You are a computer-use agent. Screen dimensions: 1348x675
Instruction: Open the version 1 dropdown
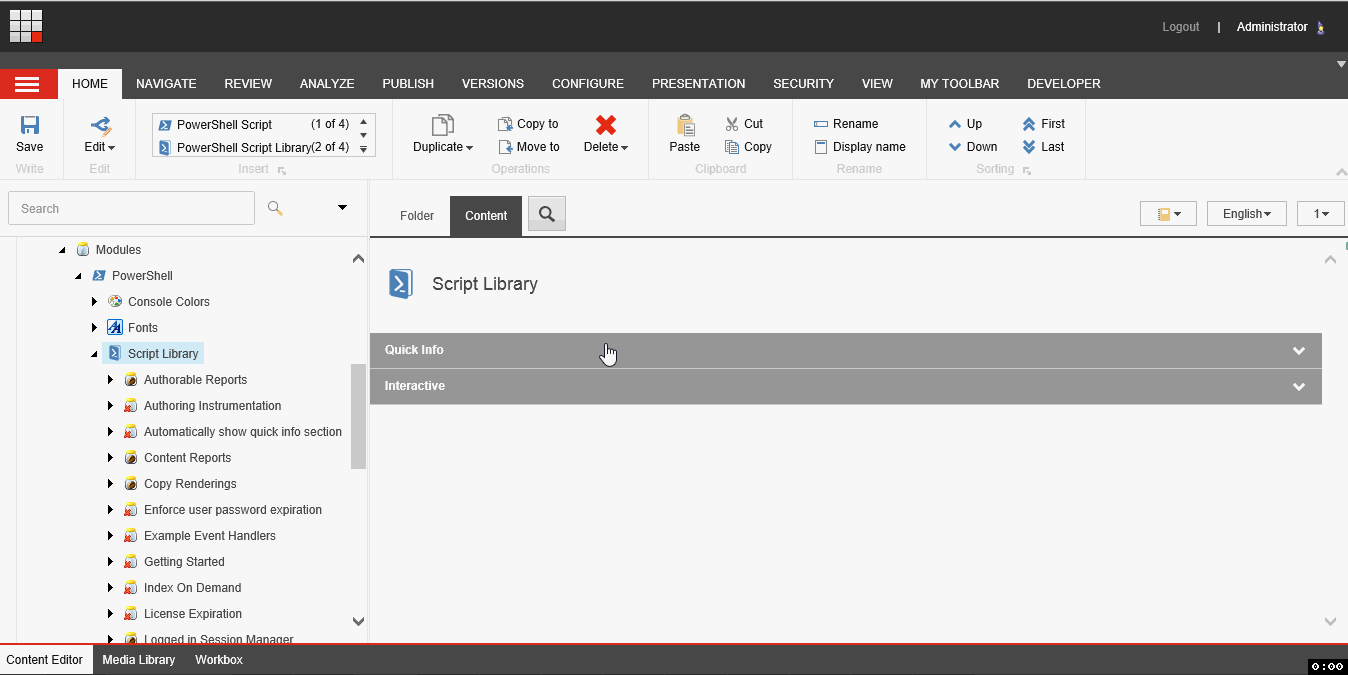click(1321, 213)
